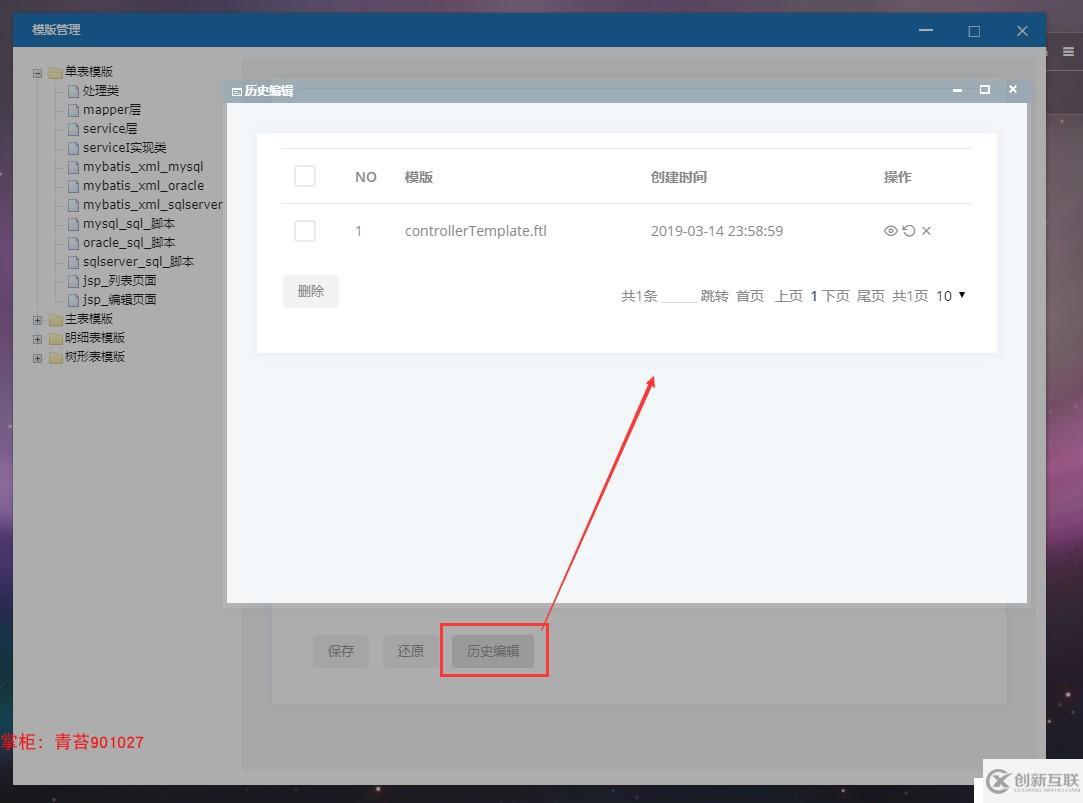Click the 2019-03-14 23:58:59 creation time
This screenshot has width=1083, height=803.
pos(716,231)
